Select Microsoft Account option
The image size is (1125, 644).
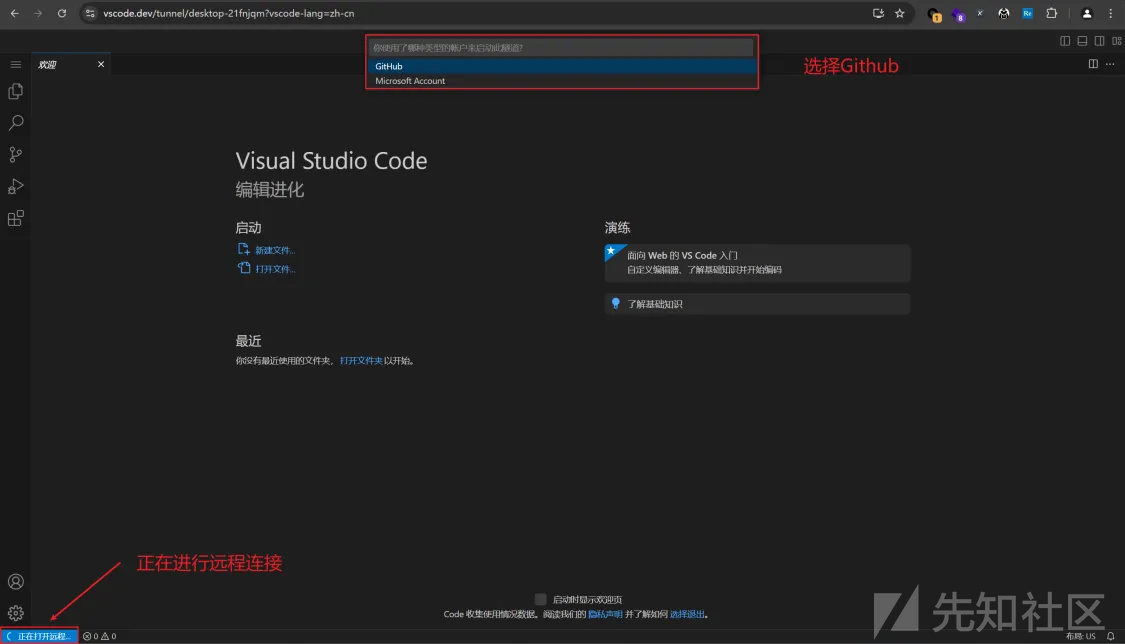point(562,81)
